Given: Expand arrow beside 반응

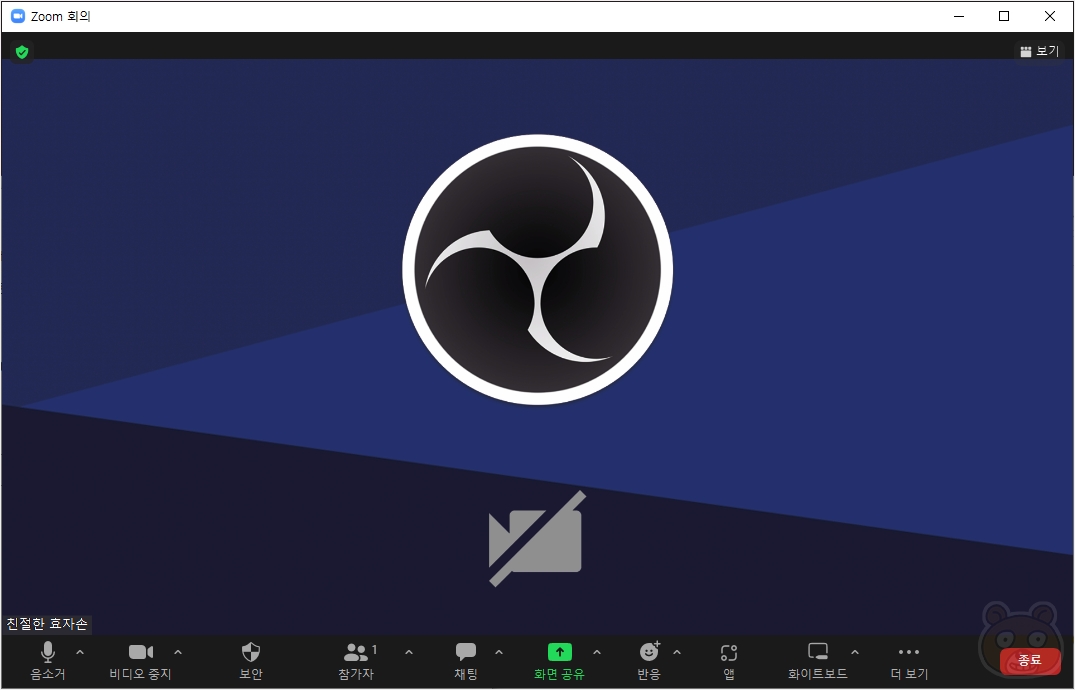Looking at the screenshot, I should click(677, 652).
